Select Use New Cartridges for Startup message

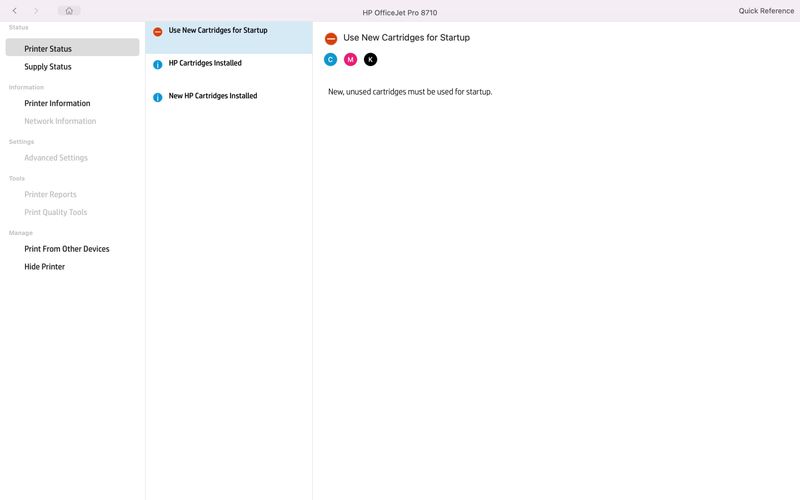coord(229,37)
